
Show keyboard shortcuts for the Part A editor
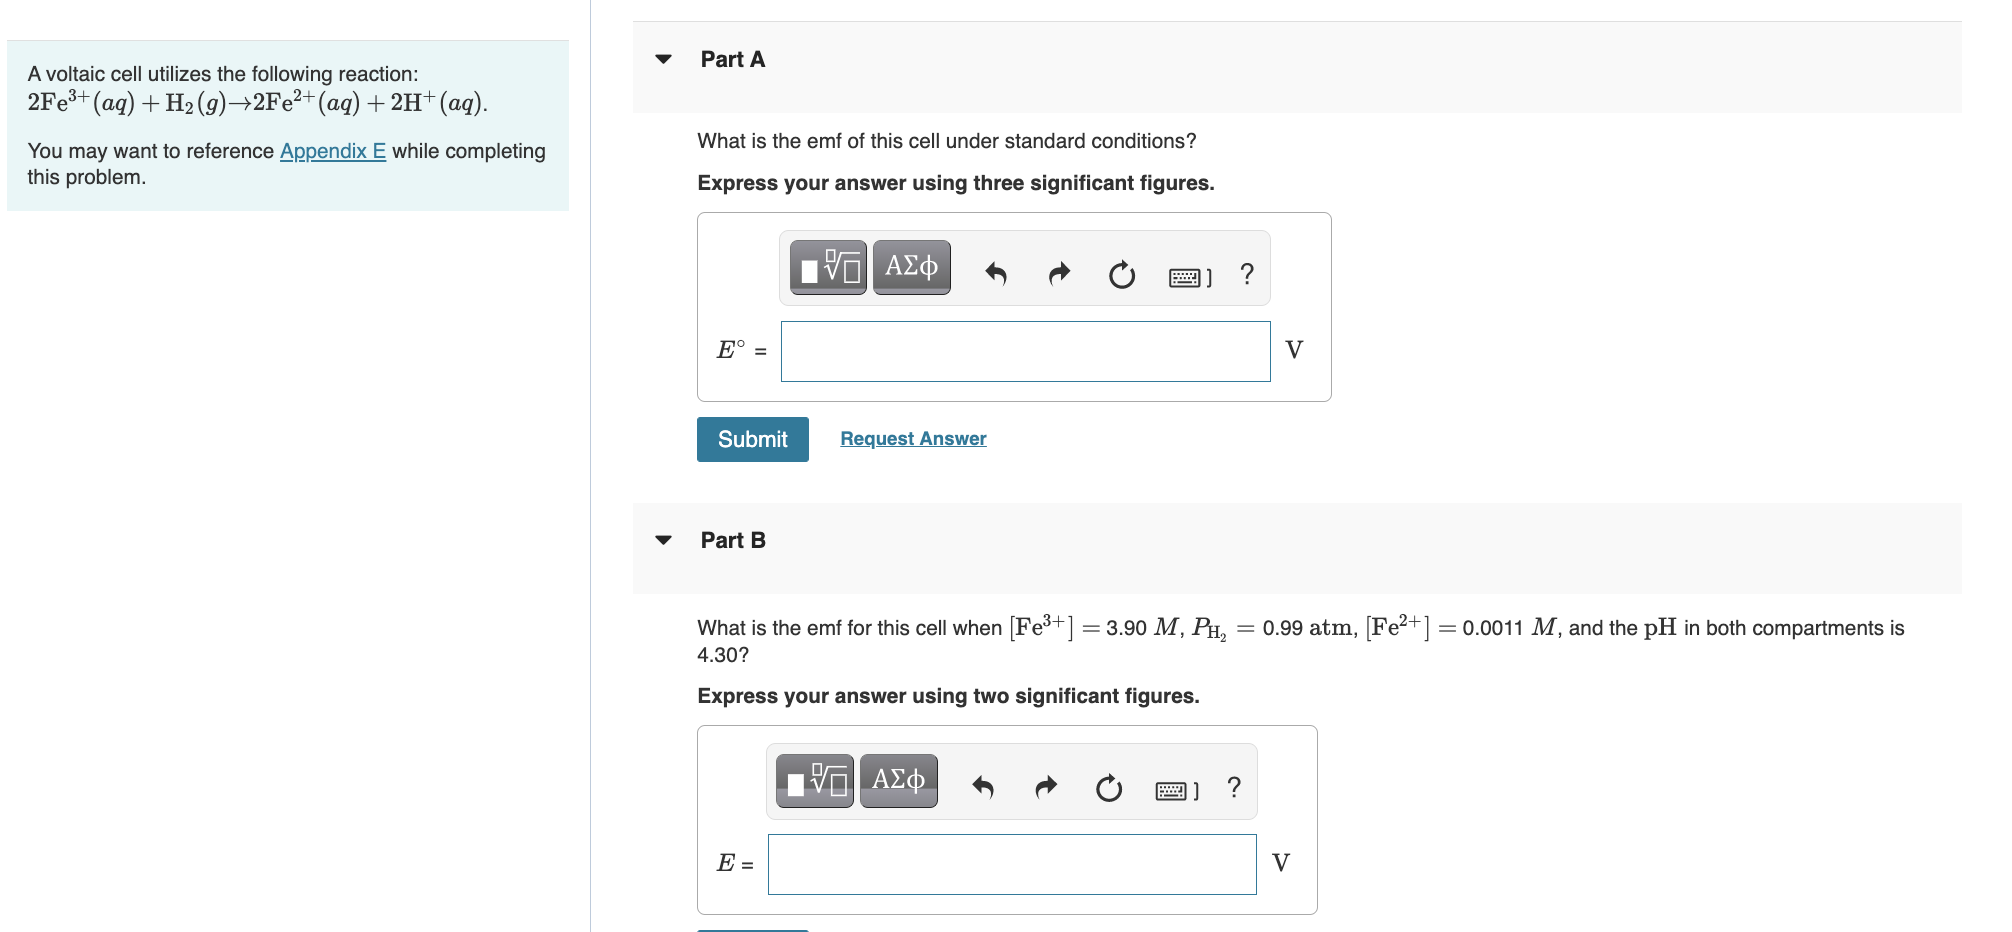[x=1190, y=277]
